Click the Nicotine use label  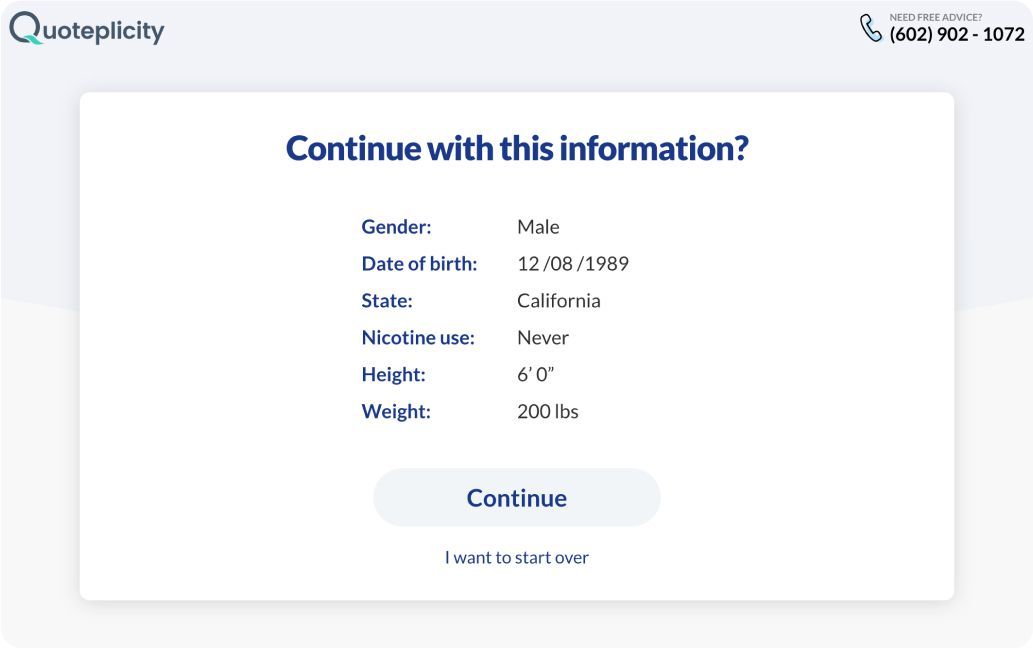point(418,337)
